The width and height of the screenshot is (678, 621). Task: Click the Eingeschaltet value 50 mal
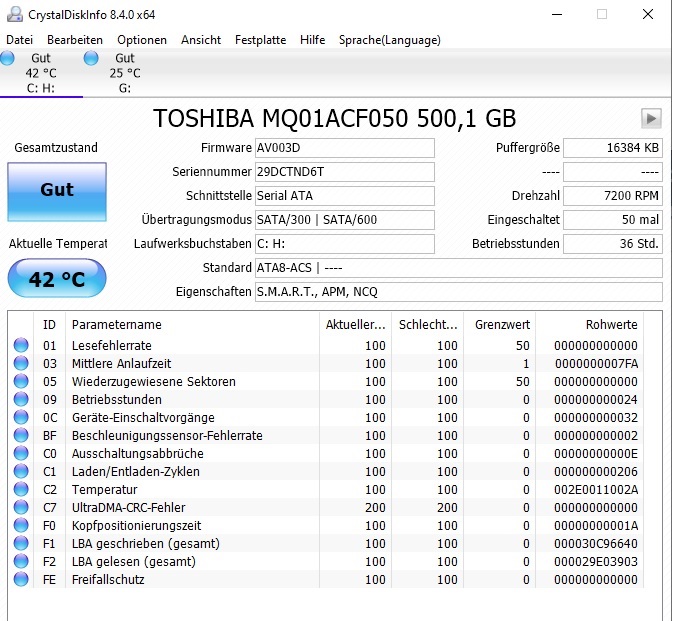tap(613, 220)
